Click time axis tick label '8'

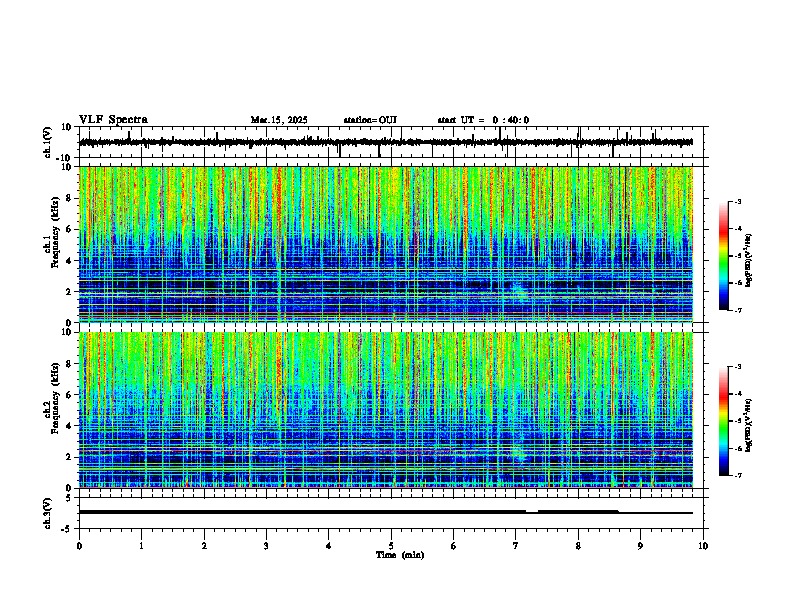click(x=578, y=546)
